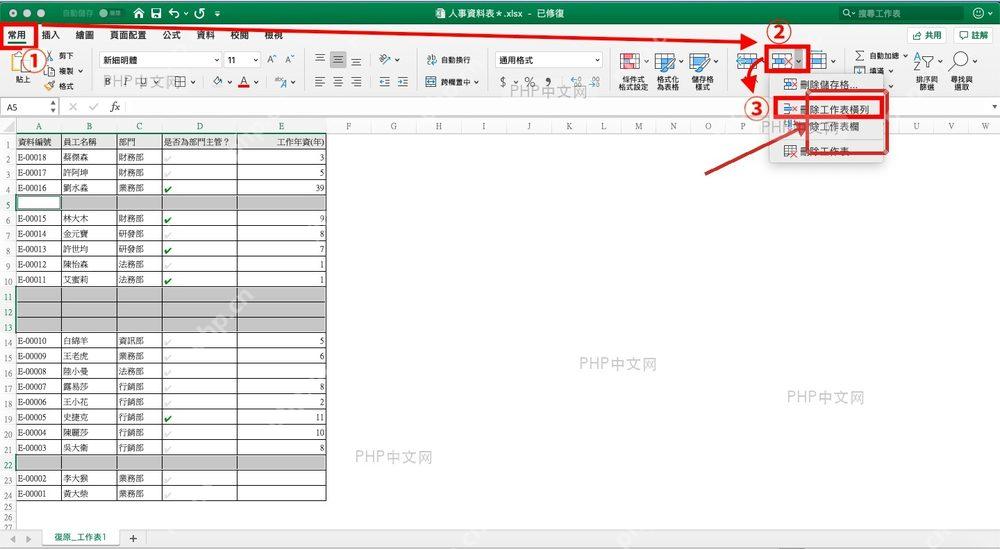Screen dimensions: 1000x549
Task: Choose 刪除工作表欄 from the menu
Action: [827, 127]
